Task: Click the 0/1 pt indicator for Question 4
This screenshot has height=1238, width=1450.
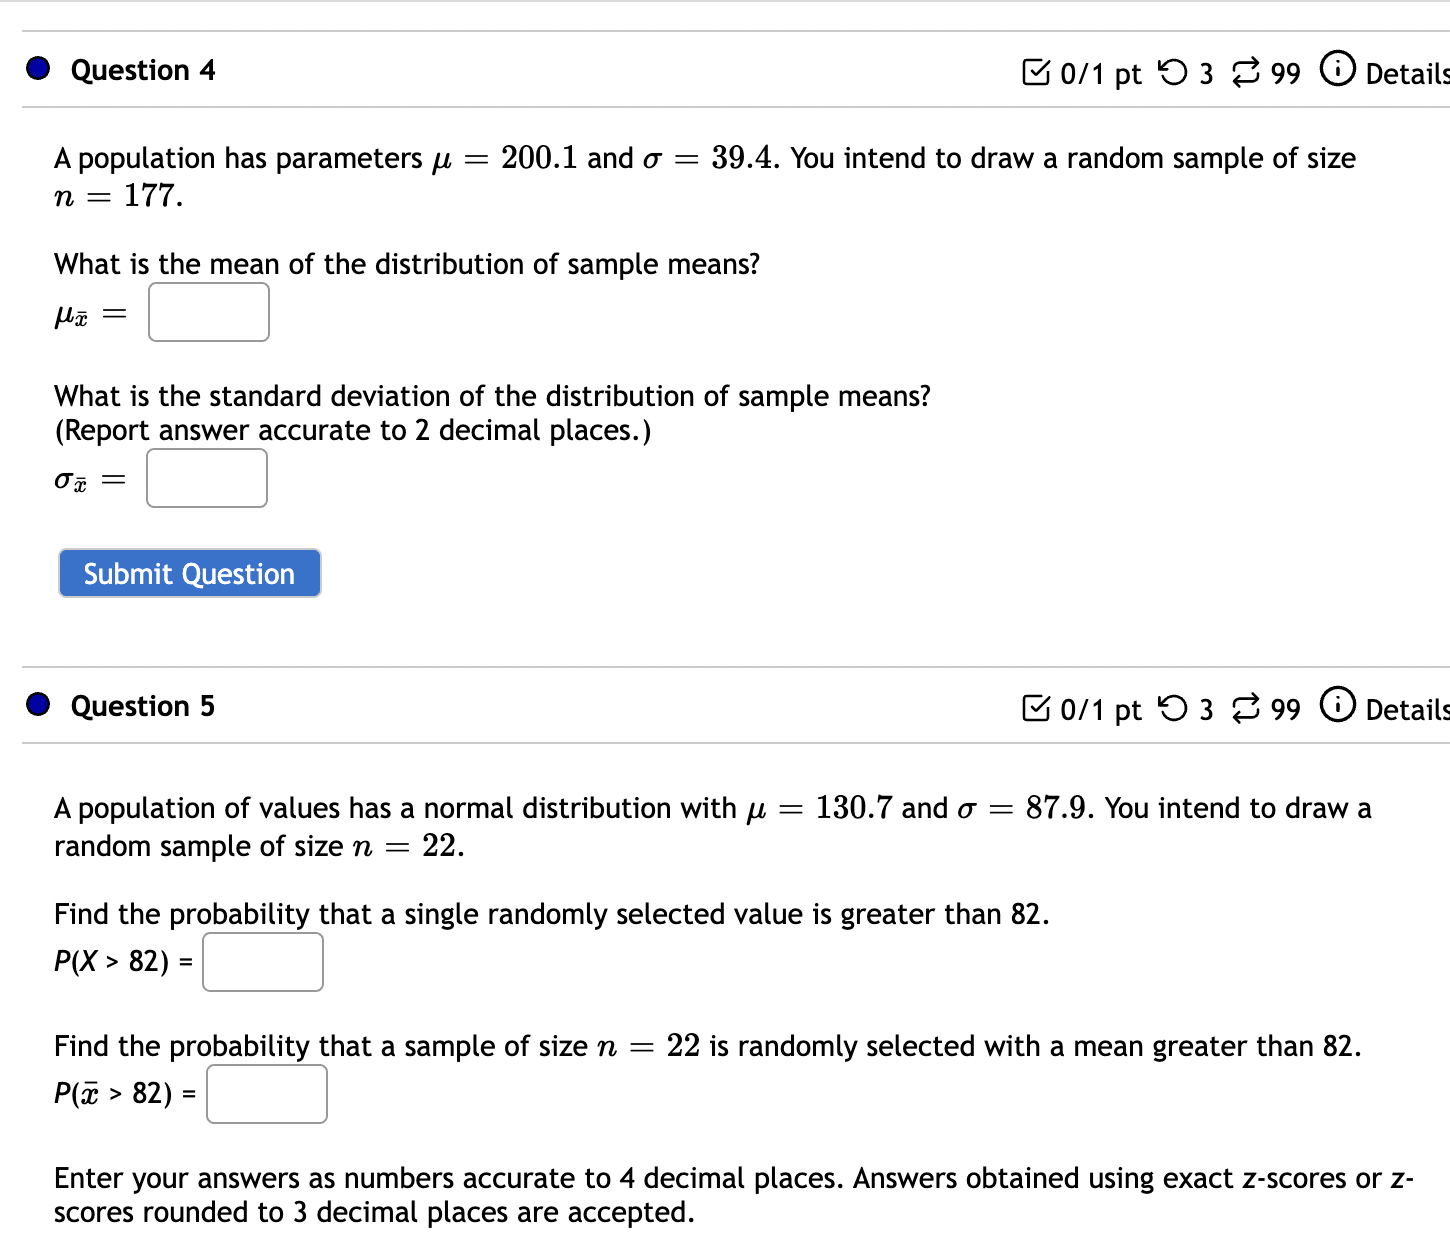Action: click(1100, 72)
